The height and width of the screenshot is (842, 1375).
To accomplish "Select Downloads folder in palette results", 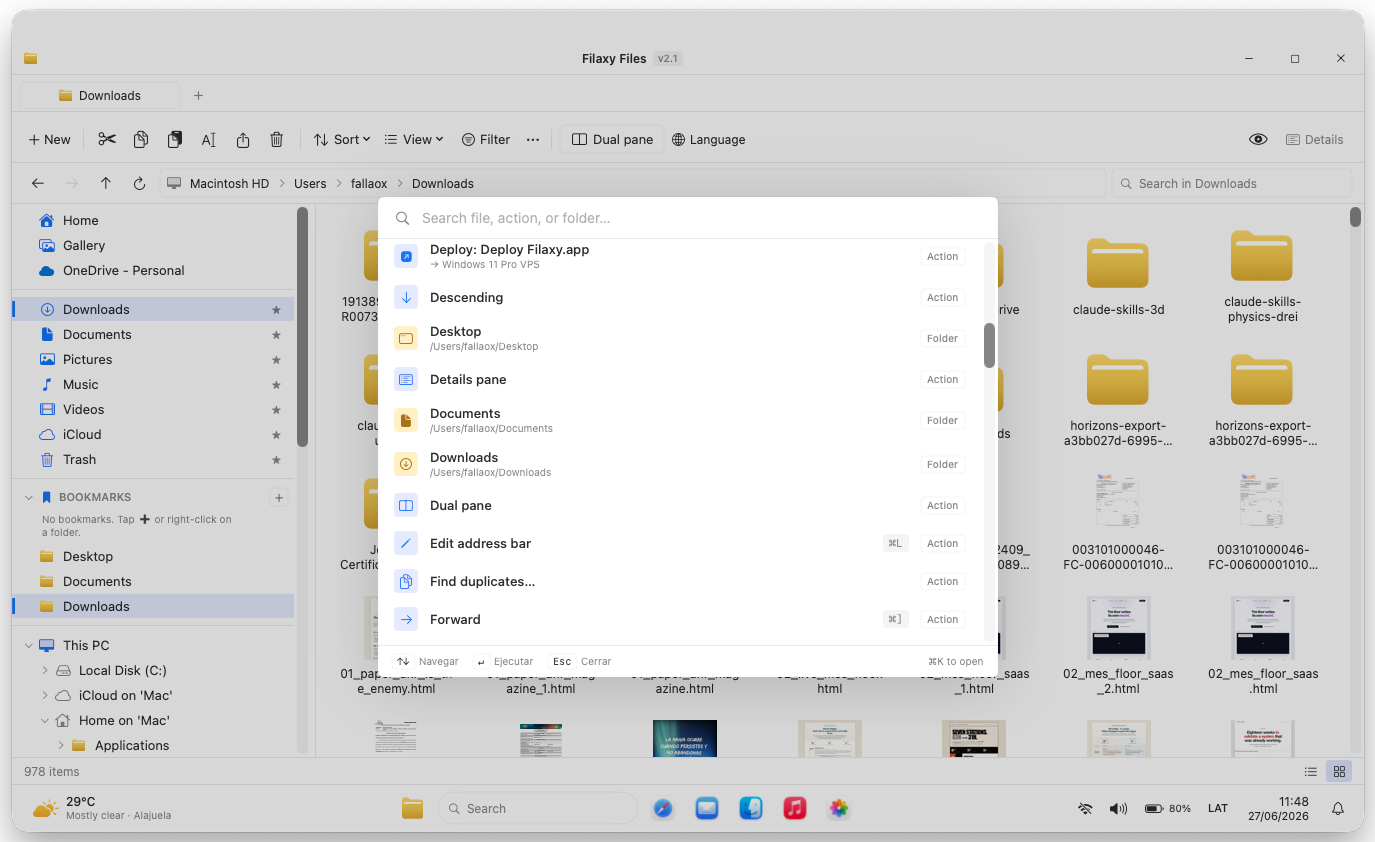I will coord(680,464).
